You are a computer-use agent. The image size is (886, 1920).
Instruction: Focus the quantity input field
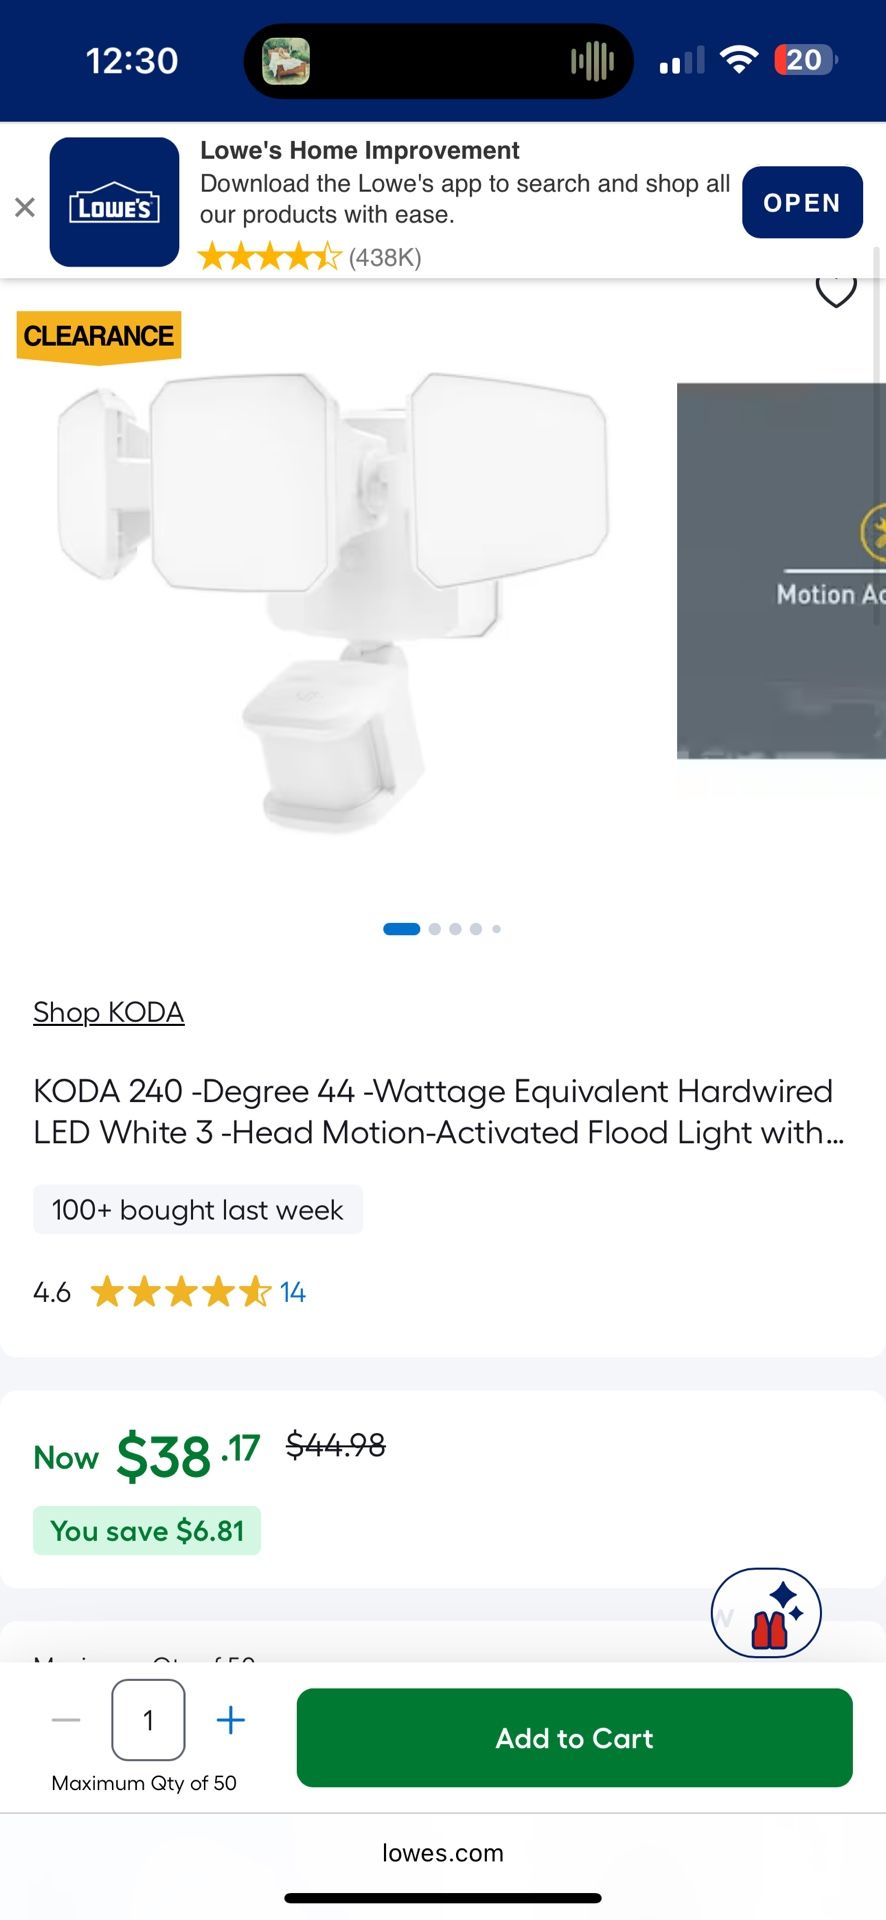coord(148,1720)
